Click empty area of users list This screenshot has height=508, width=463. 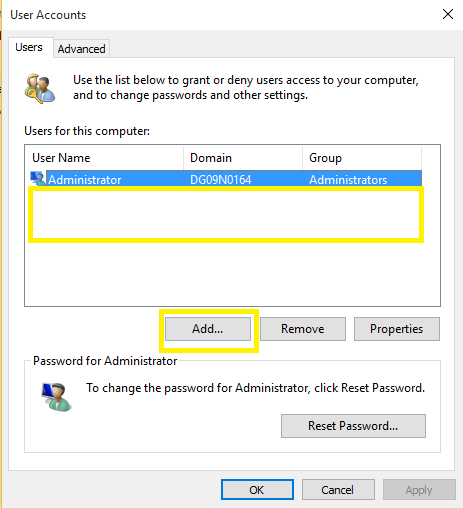(x=232, y=272)
